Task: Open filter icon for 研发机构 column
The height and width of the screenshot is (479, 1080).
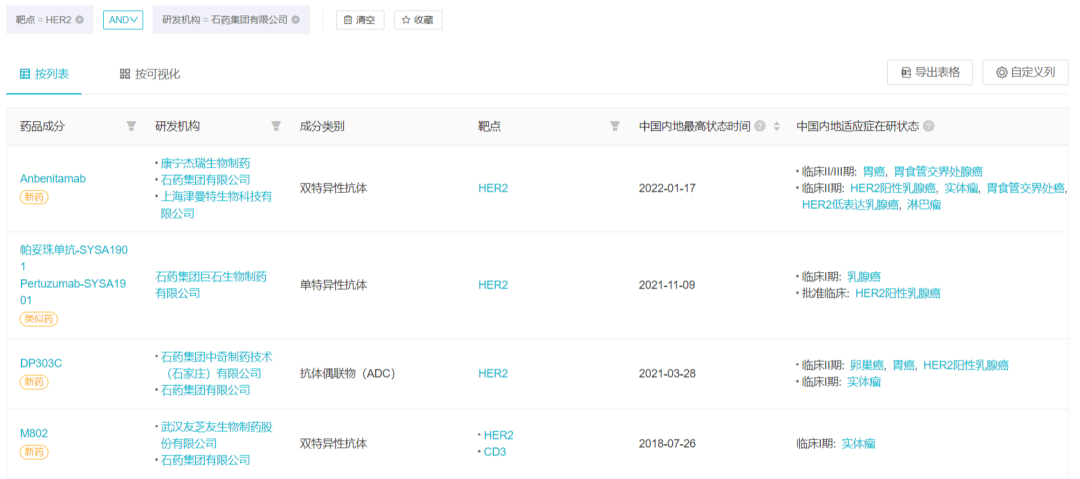Action: 276,126
